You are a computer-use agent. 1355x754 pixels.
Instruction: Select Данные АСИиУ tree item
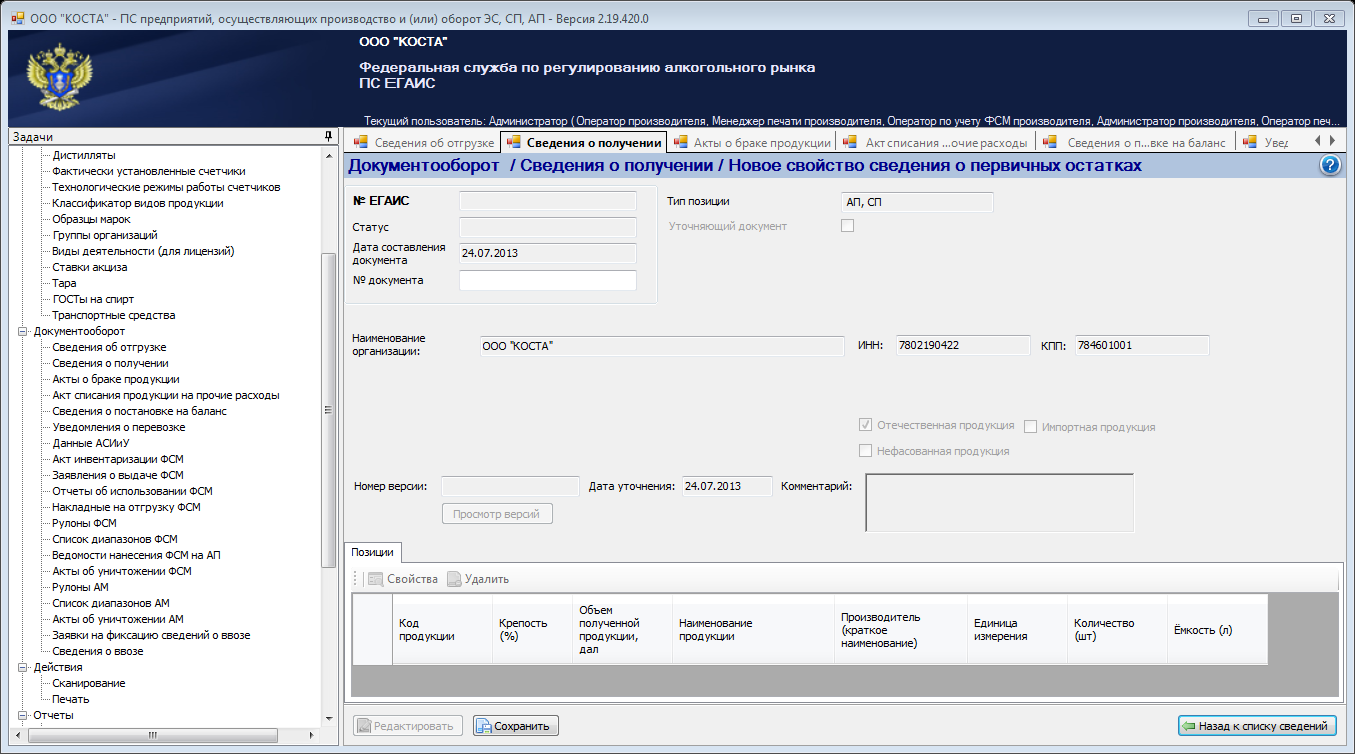[91, 443]
